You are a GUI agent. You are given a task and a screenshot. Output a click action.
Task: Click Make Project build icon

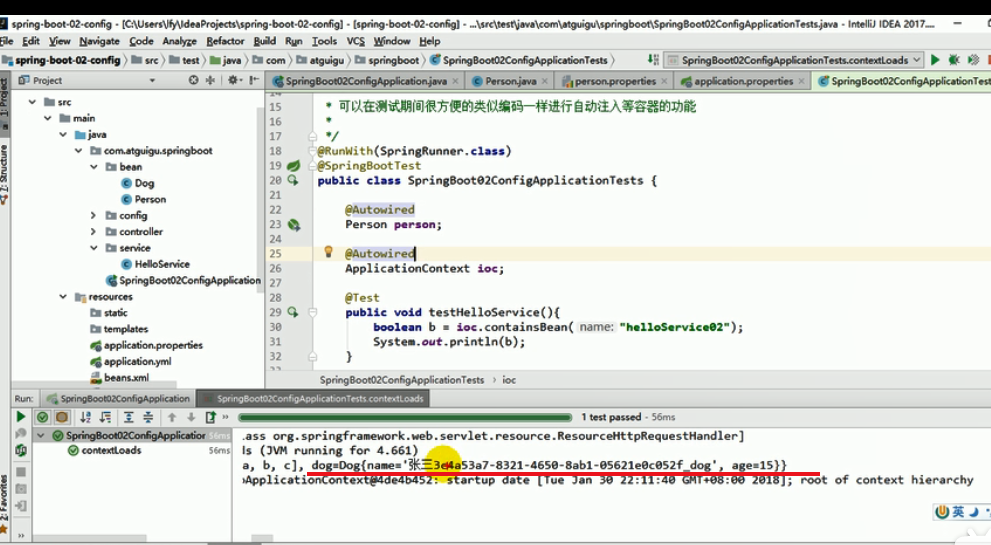pos(653,60)
